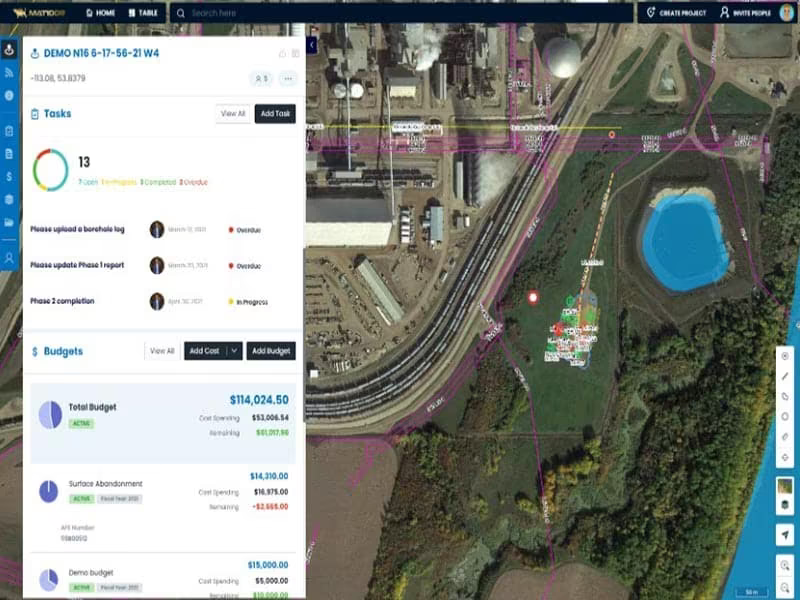Screen dimensions: 800x600
Task: Select the circle drawing tool on map
Action: (x=785, y=416)
